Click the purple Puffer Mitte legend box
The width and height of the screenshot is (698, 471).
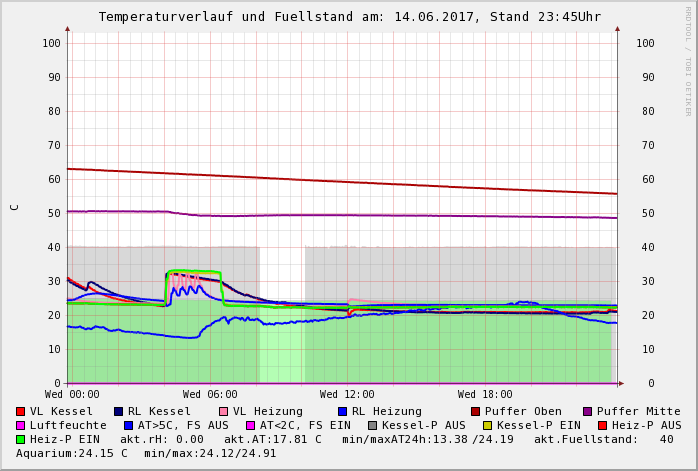pyautogui.click(x=588, y=411)
